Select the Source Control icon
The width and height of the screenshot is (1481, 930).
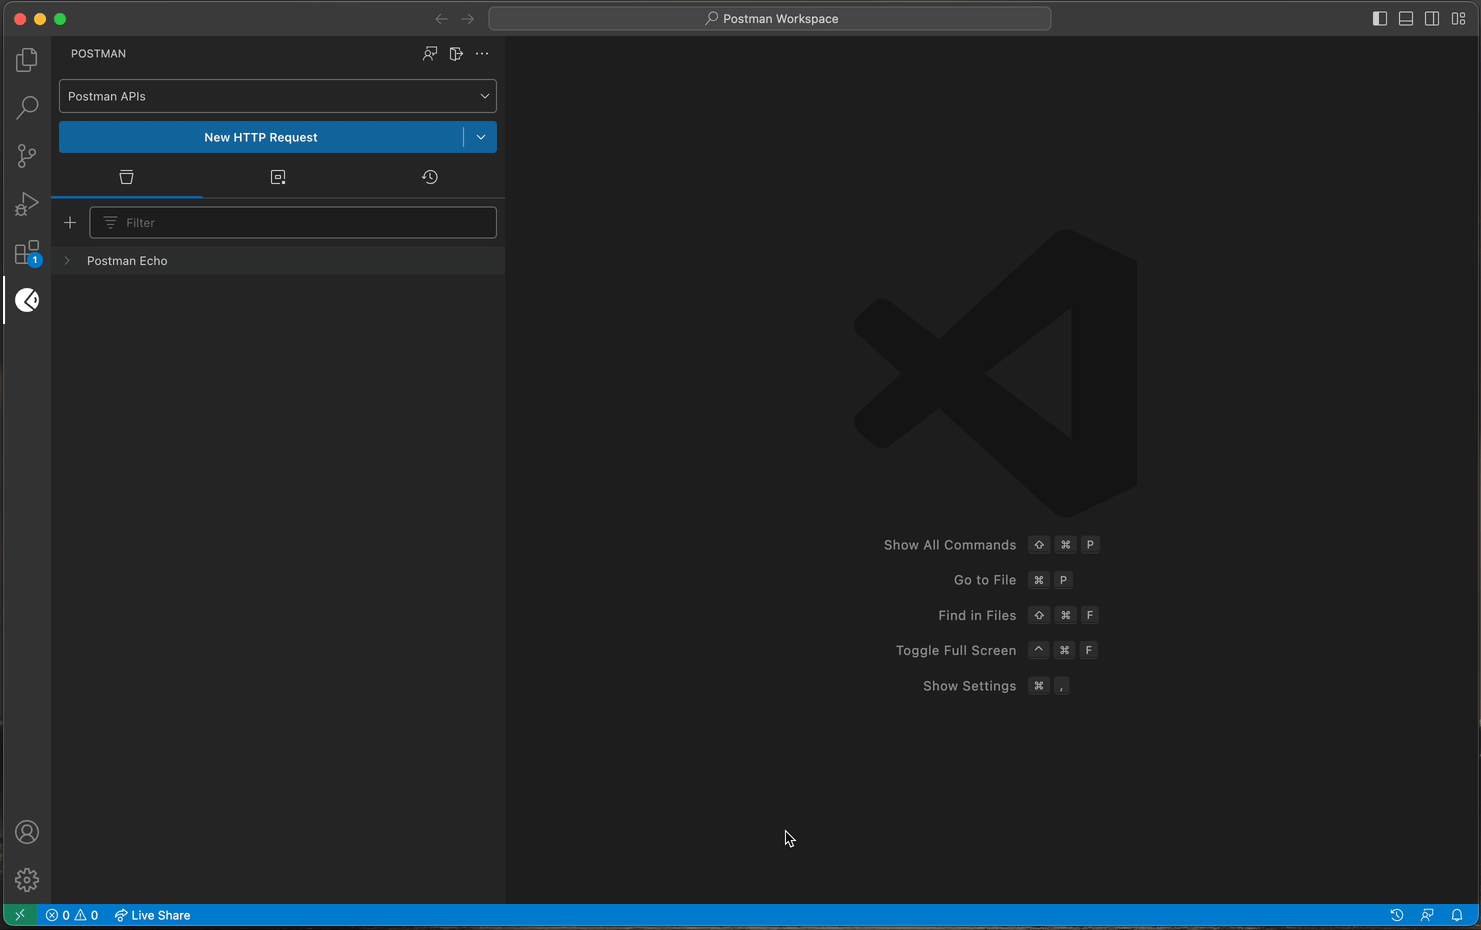tap(26, 155)
